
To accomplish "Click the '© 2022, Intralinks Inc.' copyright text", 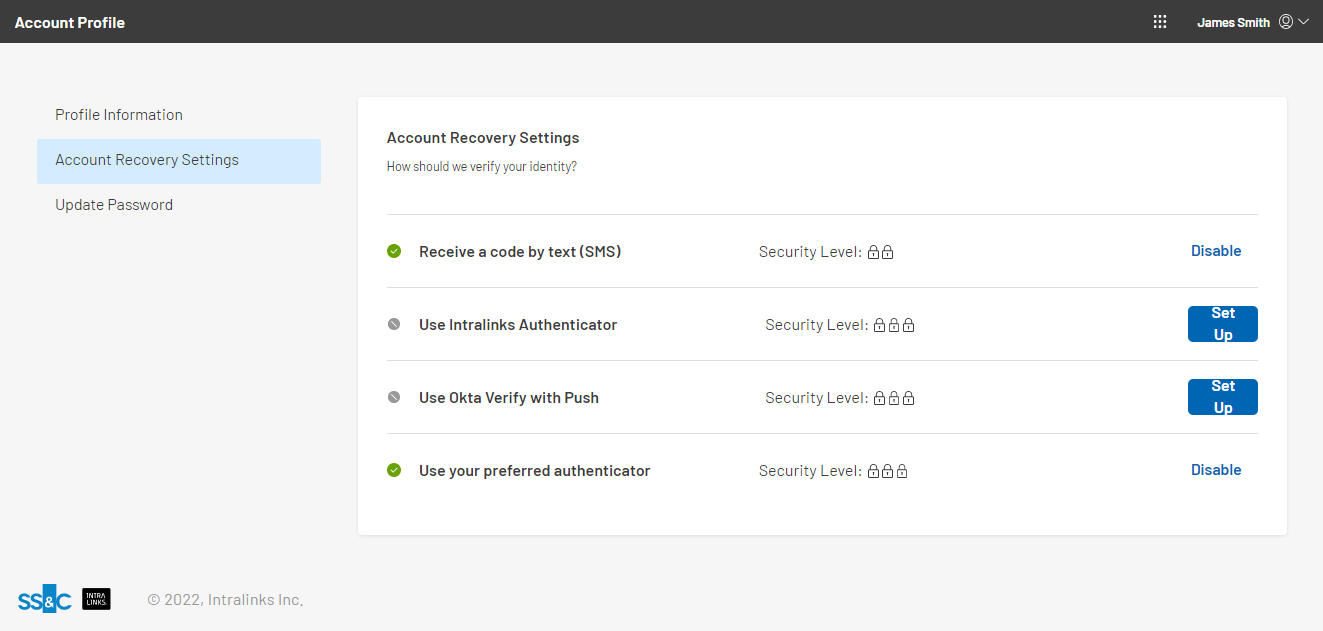I will pyautogui.click(x=225, y=600).
